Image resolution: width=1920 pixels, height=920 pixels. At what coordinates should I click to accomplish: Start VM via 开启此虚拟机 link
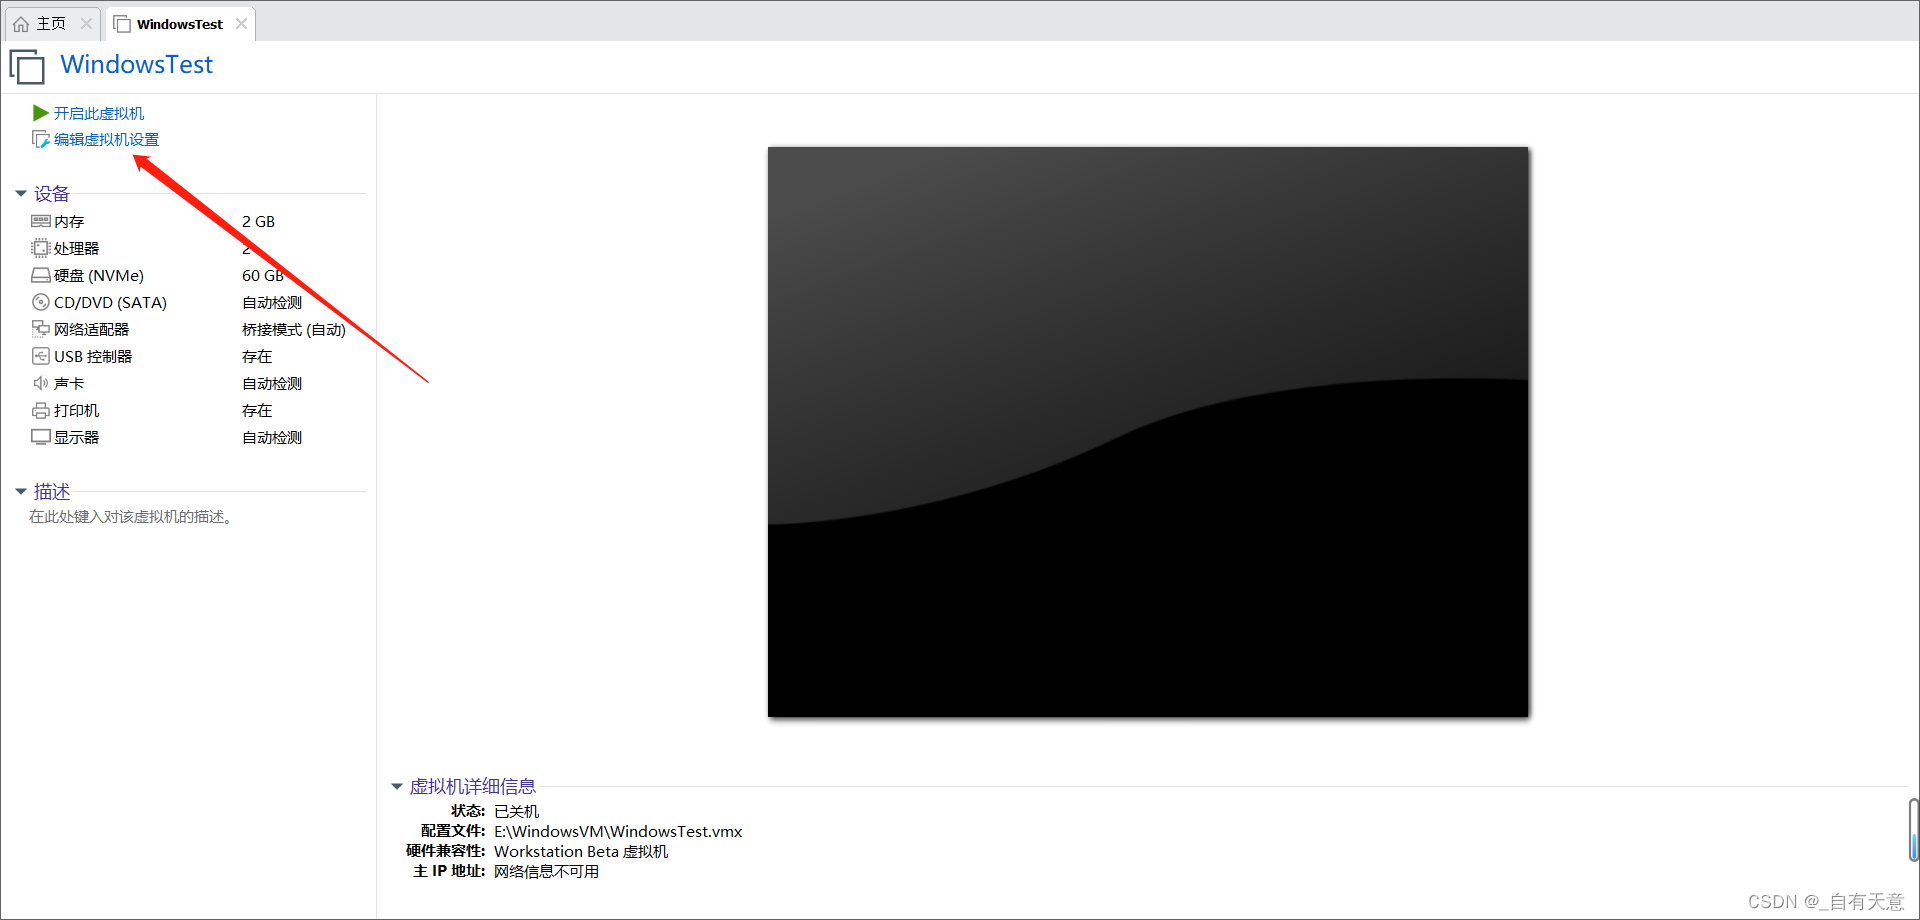click(99, 113)
